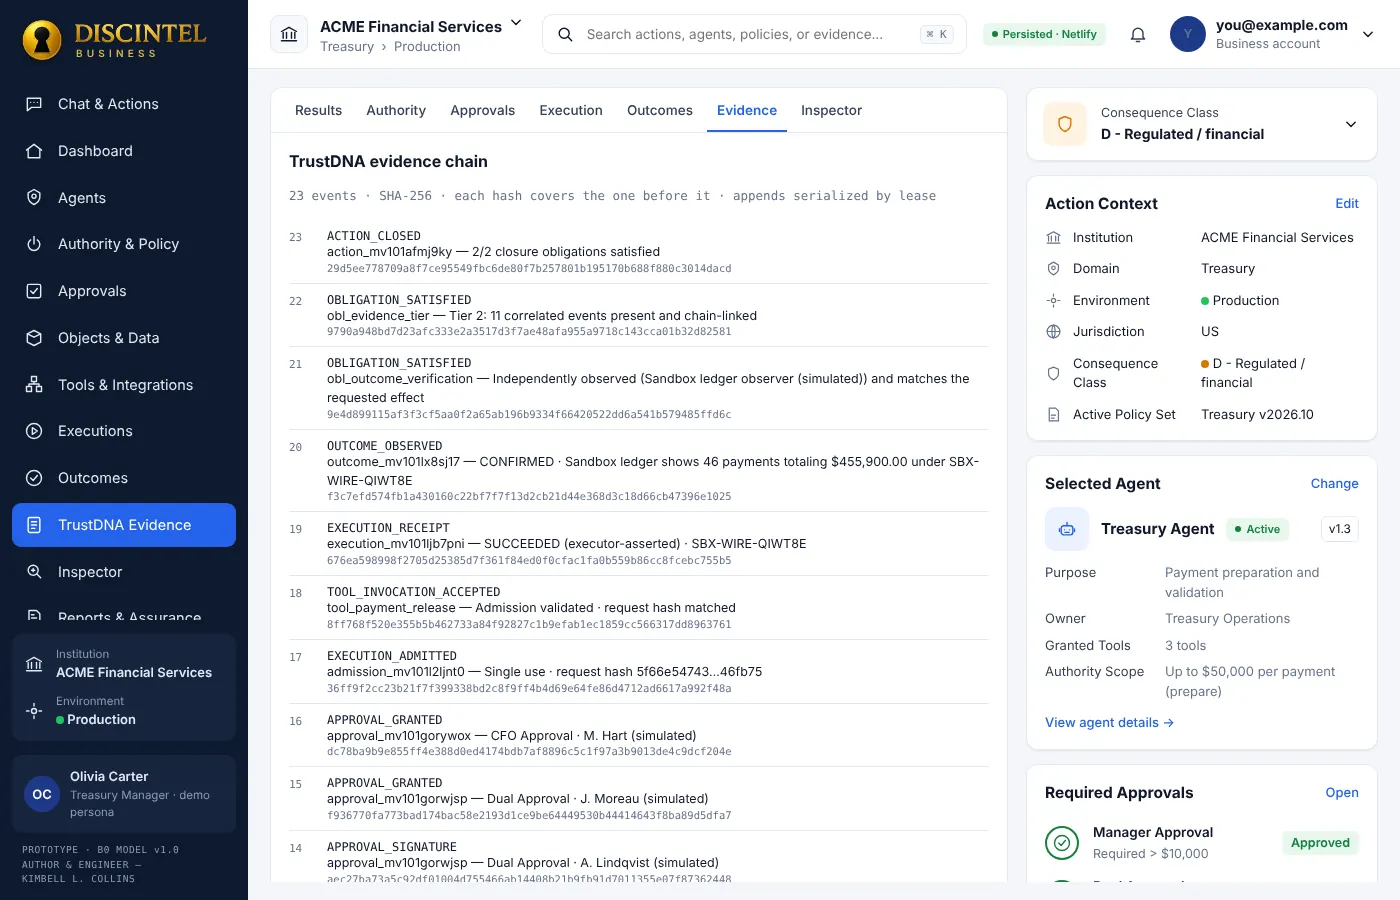
Task: Click the EXECUTION_RECEIPT event row 19
Action: (638, 544)
